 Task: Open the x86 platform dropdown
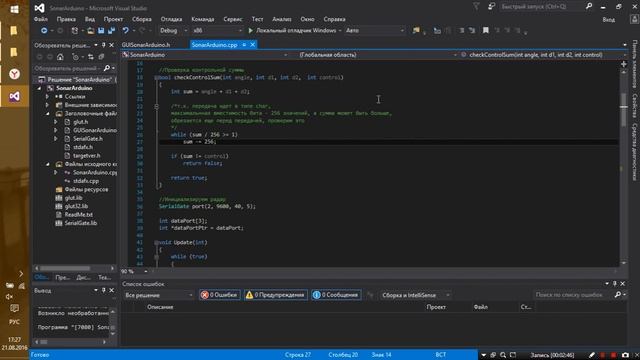tap(217, 31)
